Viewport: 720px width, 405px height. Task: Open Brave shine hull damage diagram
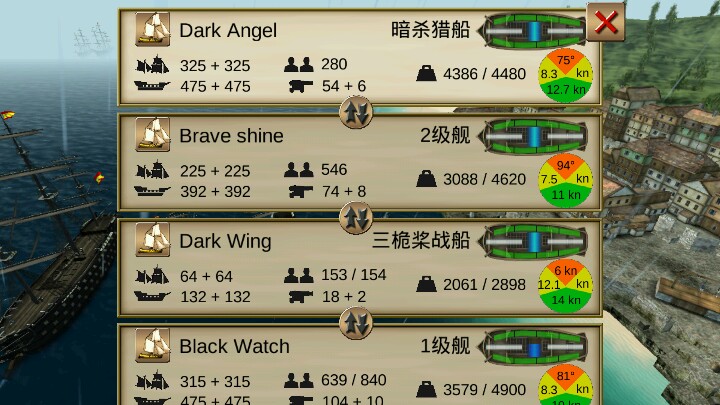click(533, 136)
